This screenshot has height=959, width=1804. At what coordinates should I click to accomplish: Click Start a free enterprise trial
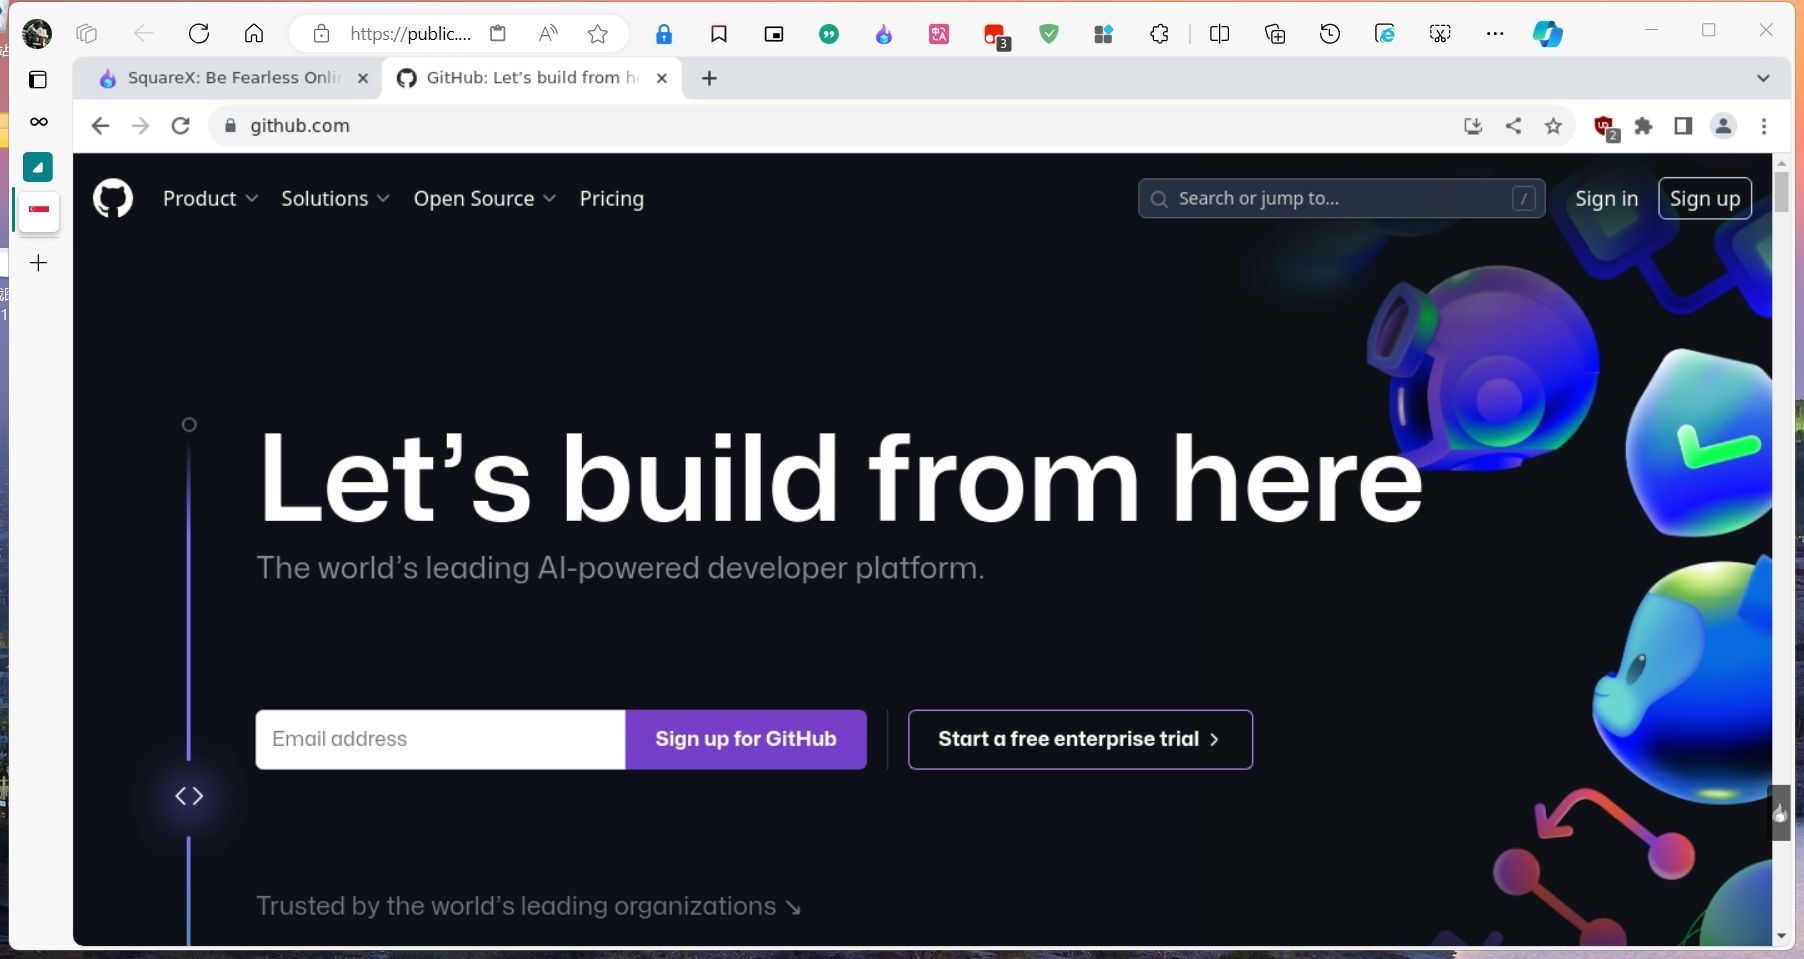(1080, 739)
